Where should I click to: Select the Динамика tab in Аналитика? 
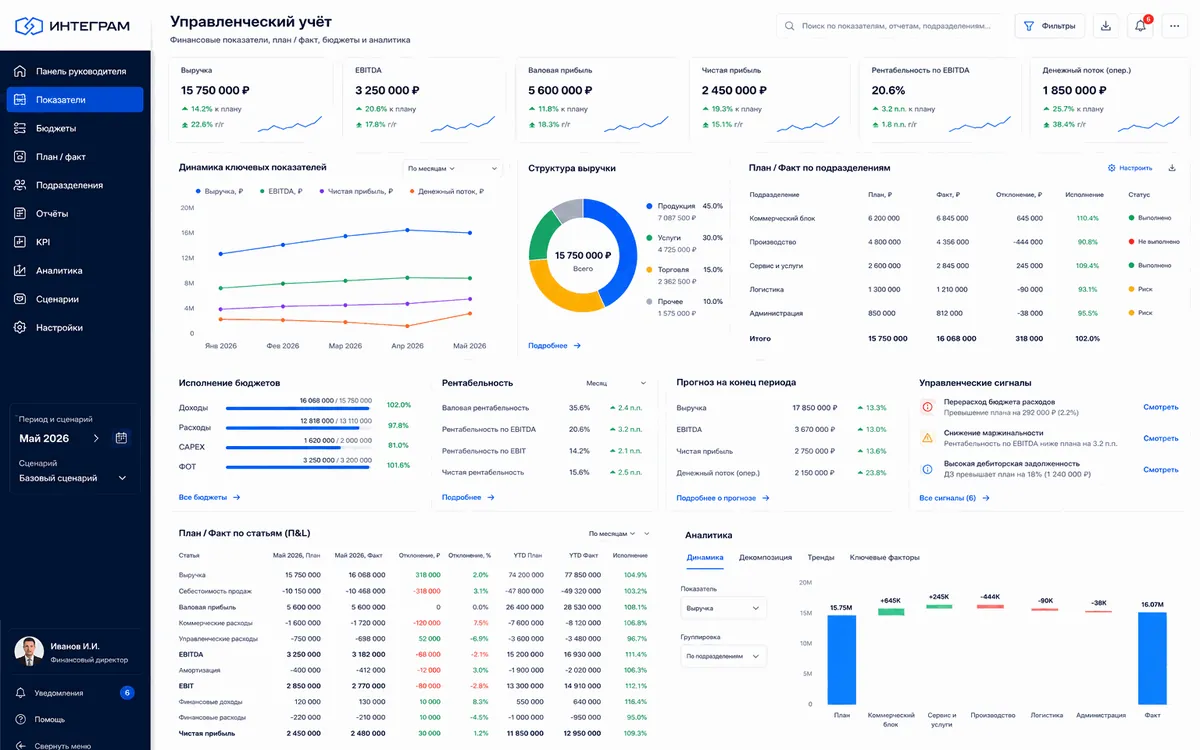[x=705, y=557]
